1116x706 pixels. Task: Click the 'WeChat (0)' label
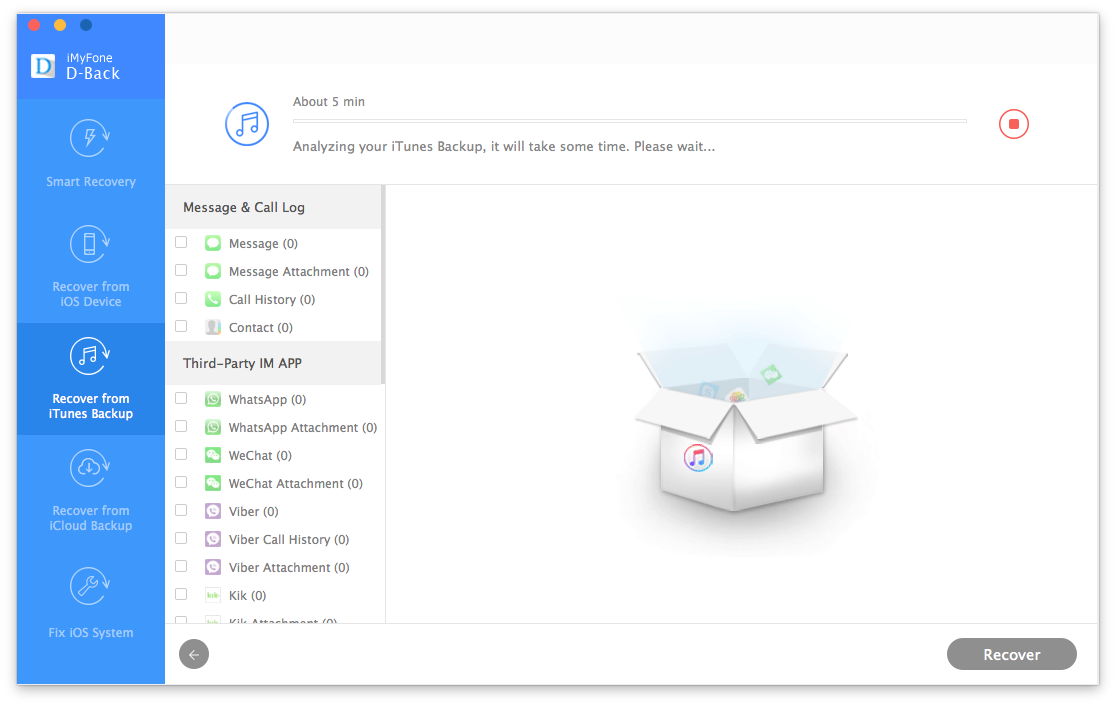[x=260, y=455]
